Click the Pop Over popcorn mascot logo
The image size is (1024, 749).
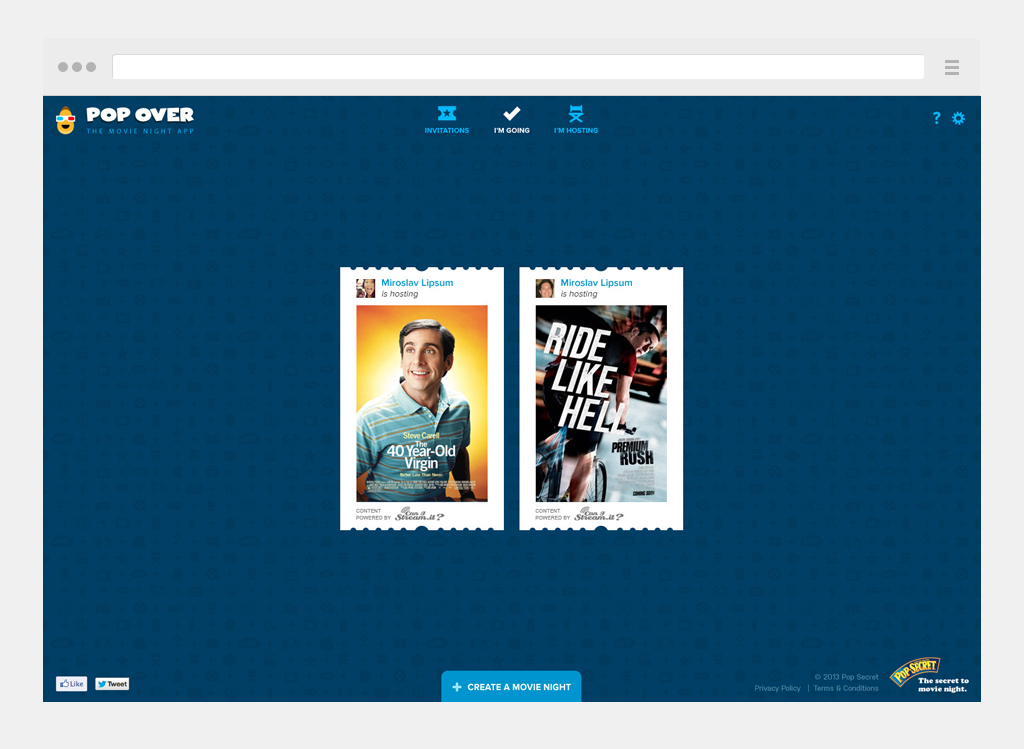click(x=66, y=119)
